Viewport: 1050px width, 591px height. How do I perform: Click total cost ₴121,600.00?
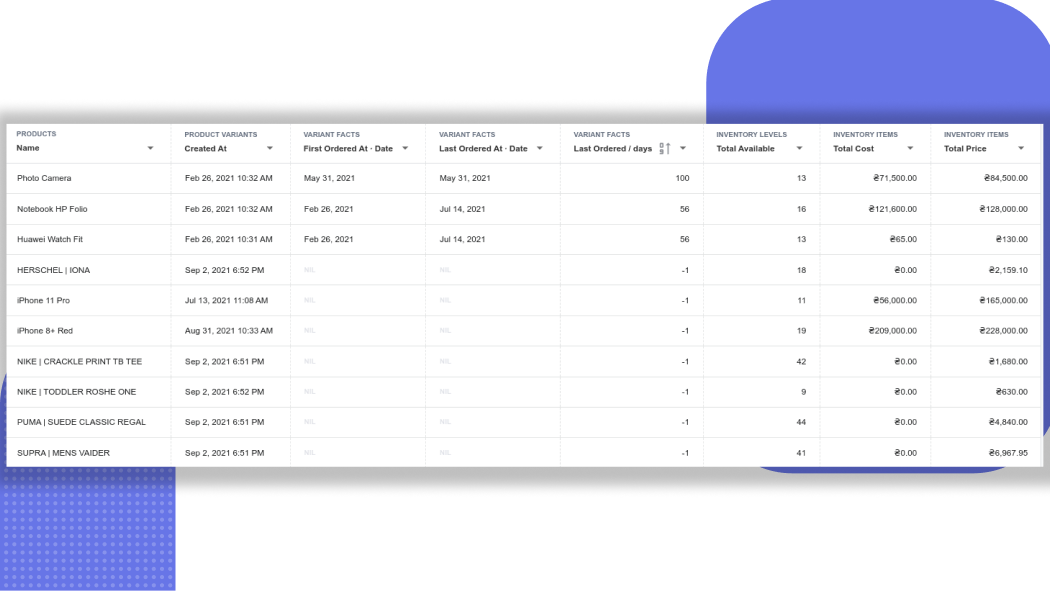click(x=893, y=209)
